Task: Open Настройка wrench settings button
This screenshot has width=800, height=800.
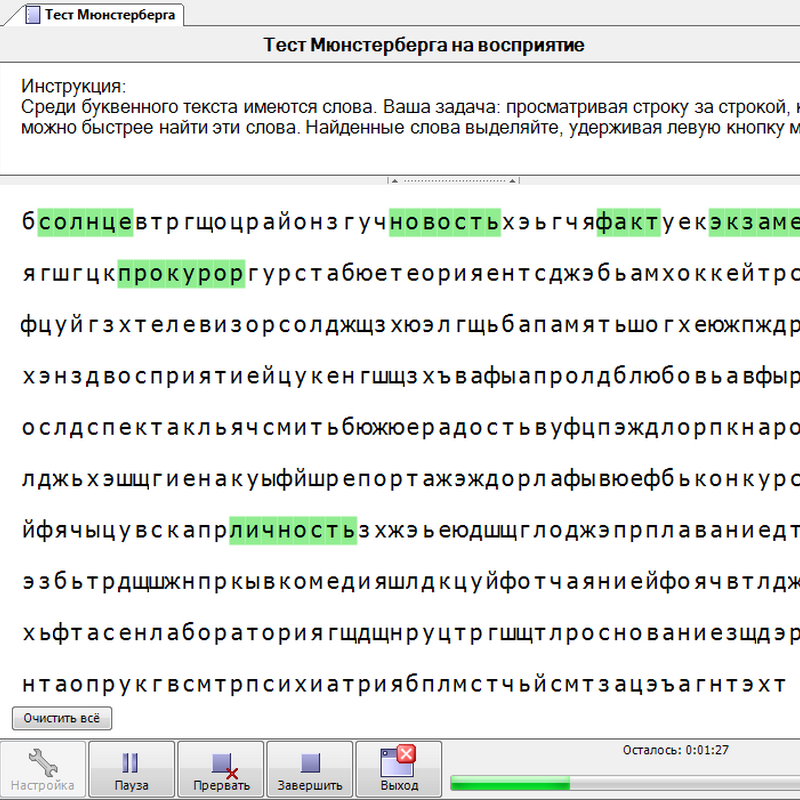Action: coord(42,770)
